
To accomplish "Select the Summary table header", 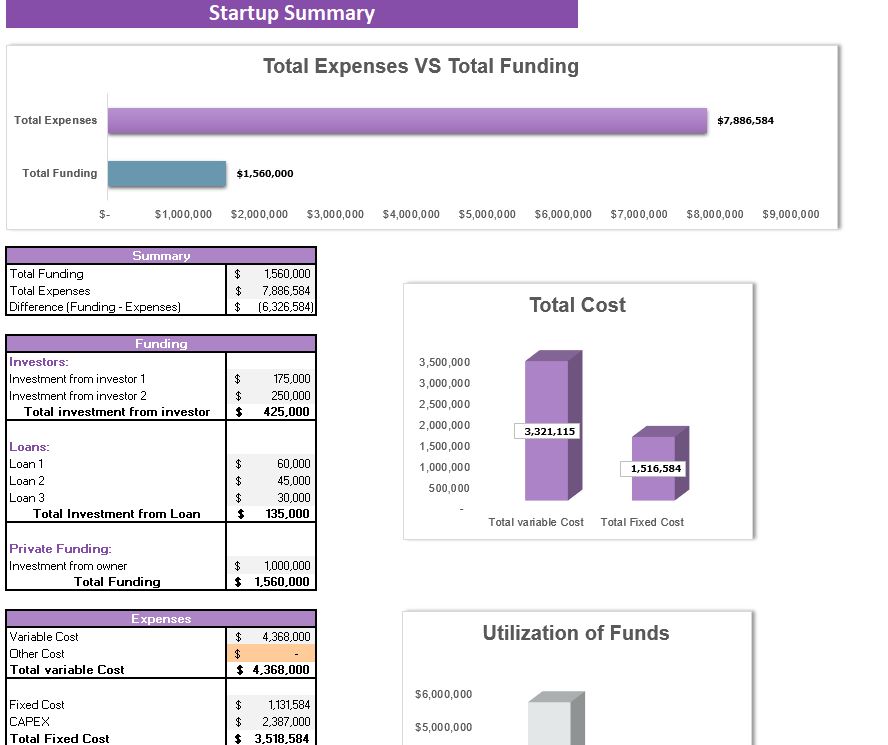I will click(162, 256).
